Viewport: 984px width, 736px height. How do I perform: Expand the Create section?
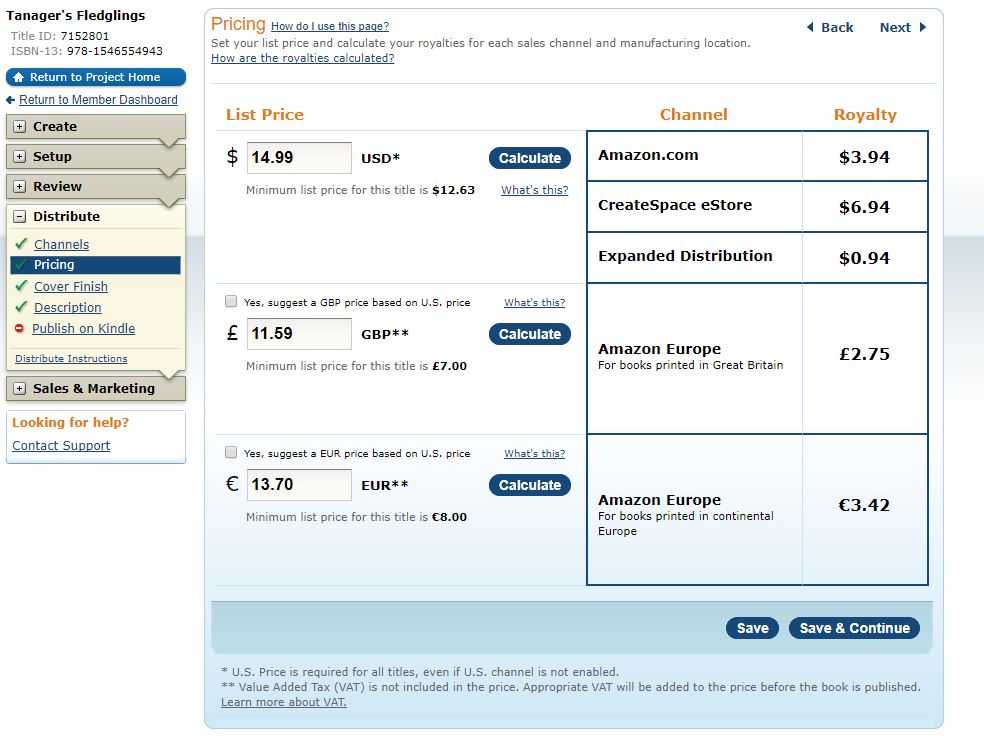(x=20, y=127)
